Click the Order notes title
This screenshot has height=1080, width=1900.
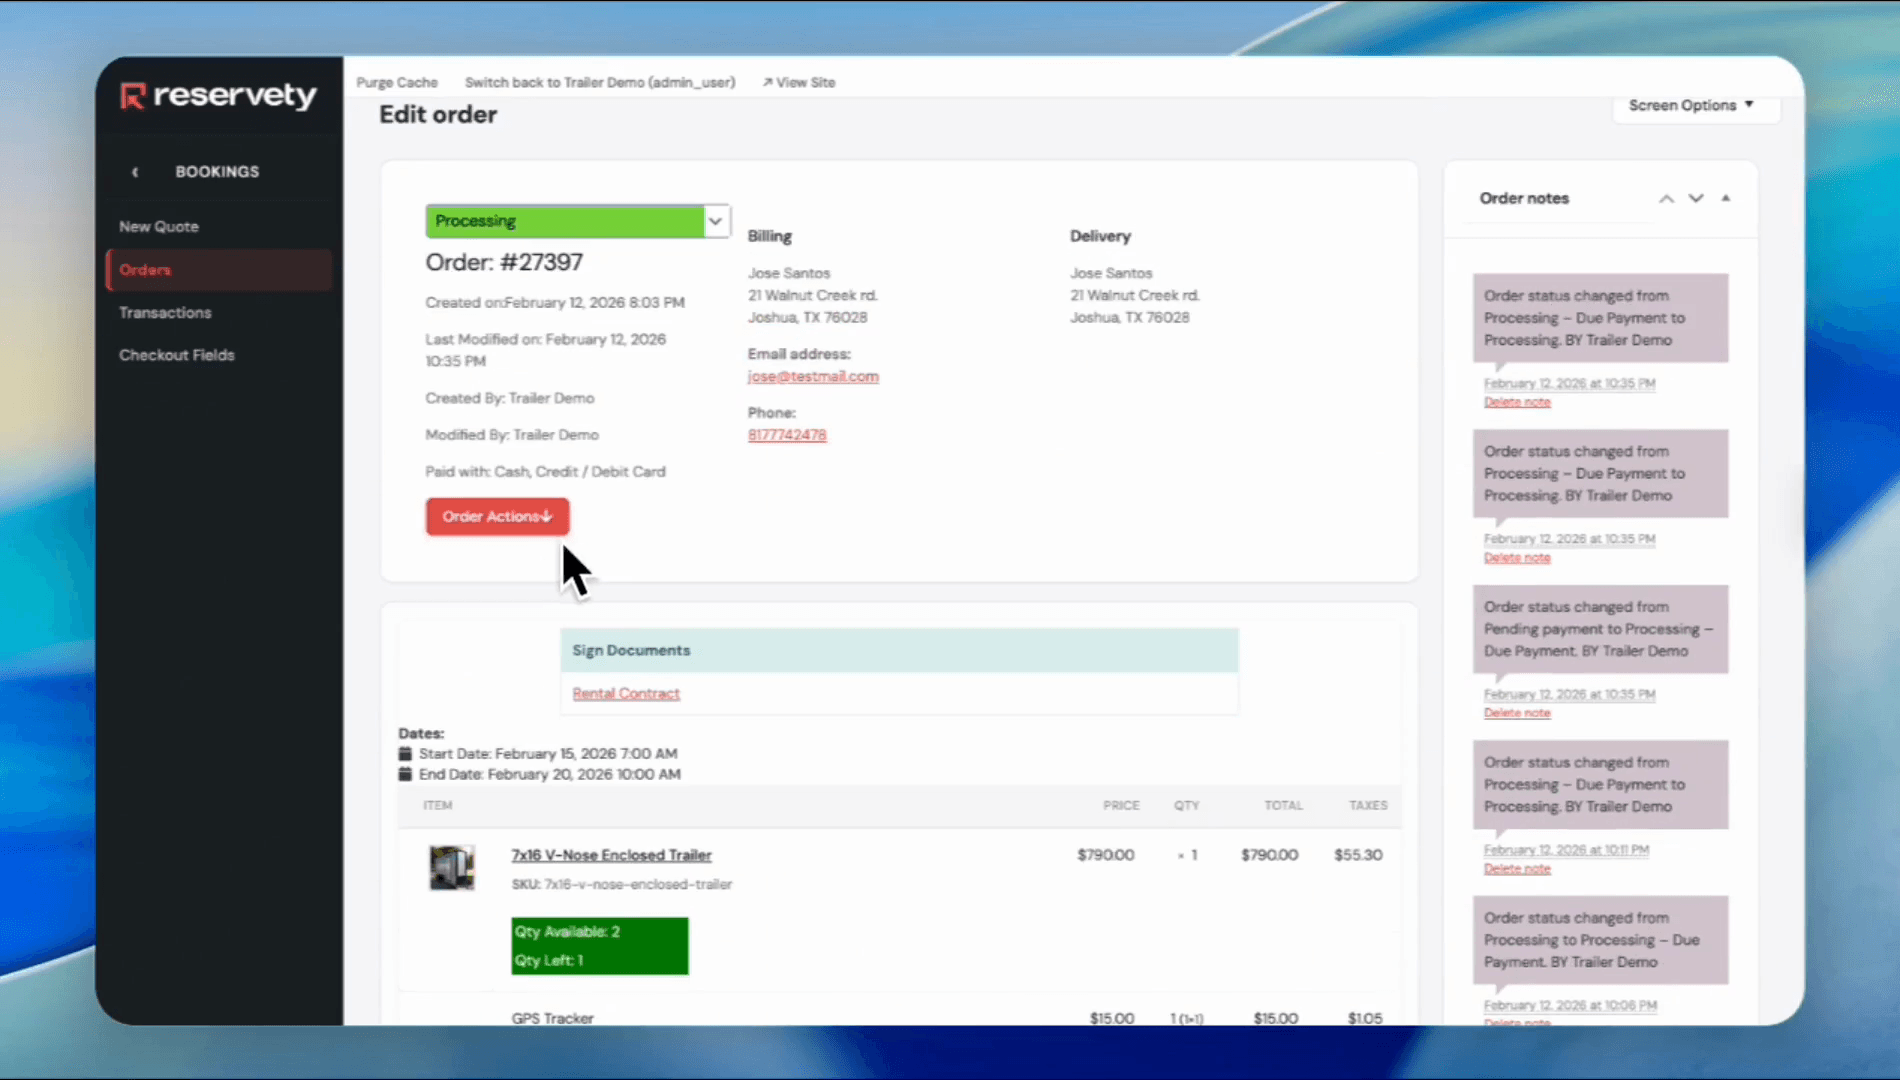click(x=1524, y=199)
